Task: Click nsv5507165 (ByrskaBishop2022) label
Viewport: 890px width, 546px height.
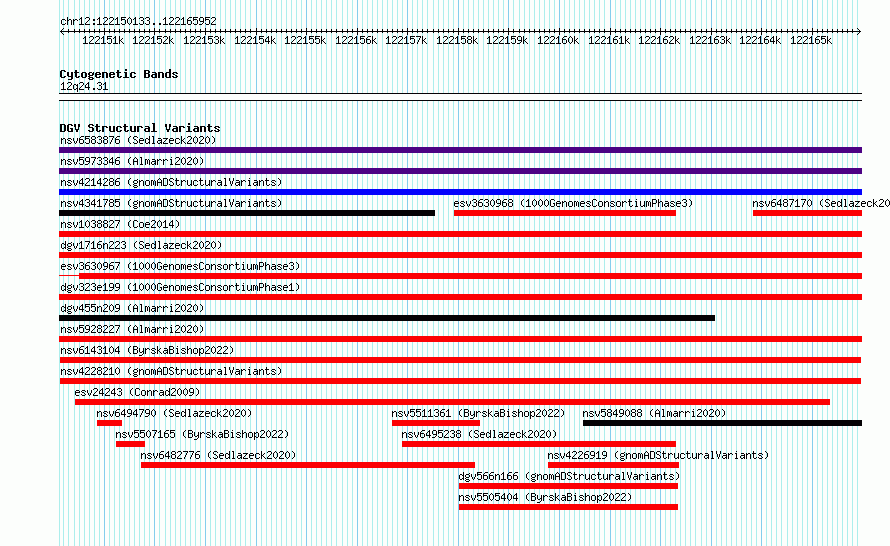Action: [x=202, y=434]
